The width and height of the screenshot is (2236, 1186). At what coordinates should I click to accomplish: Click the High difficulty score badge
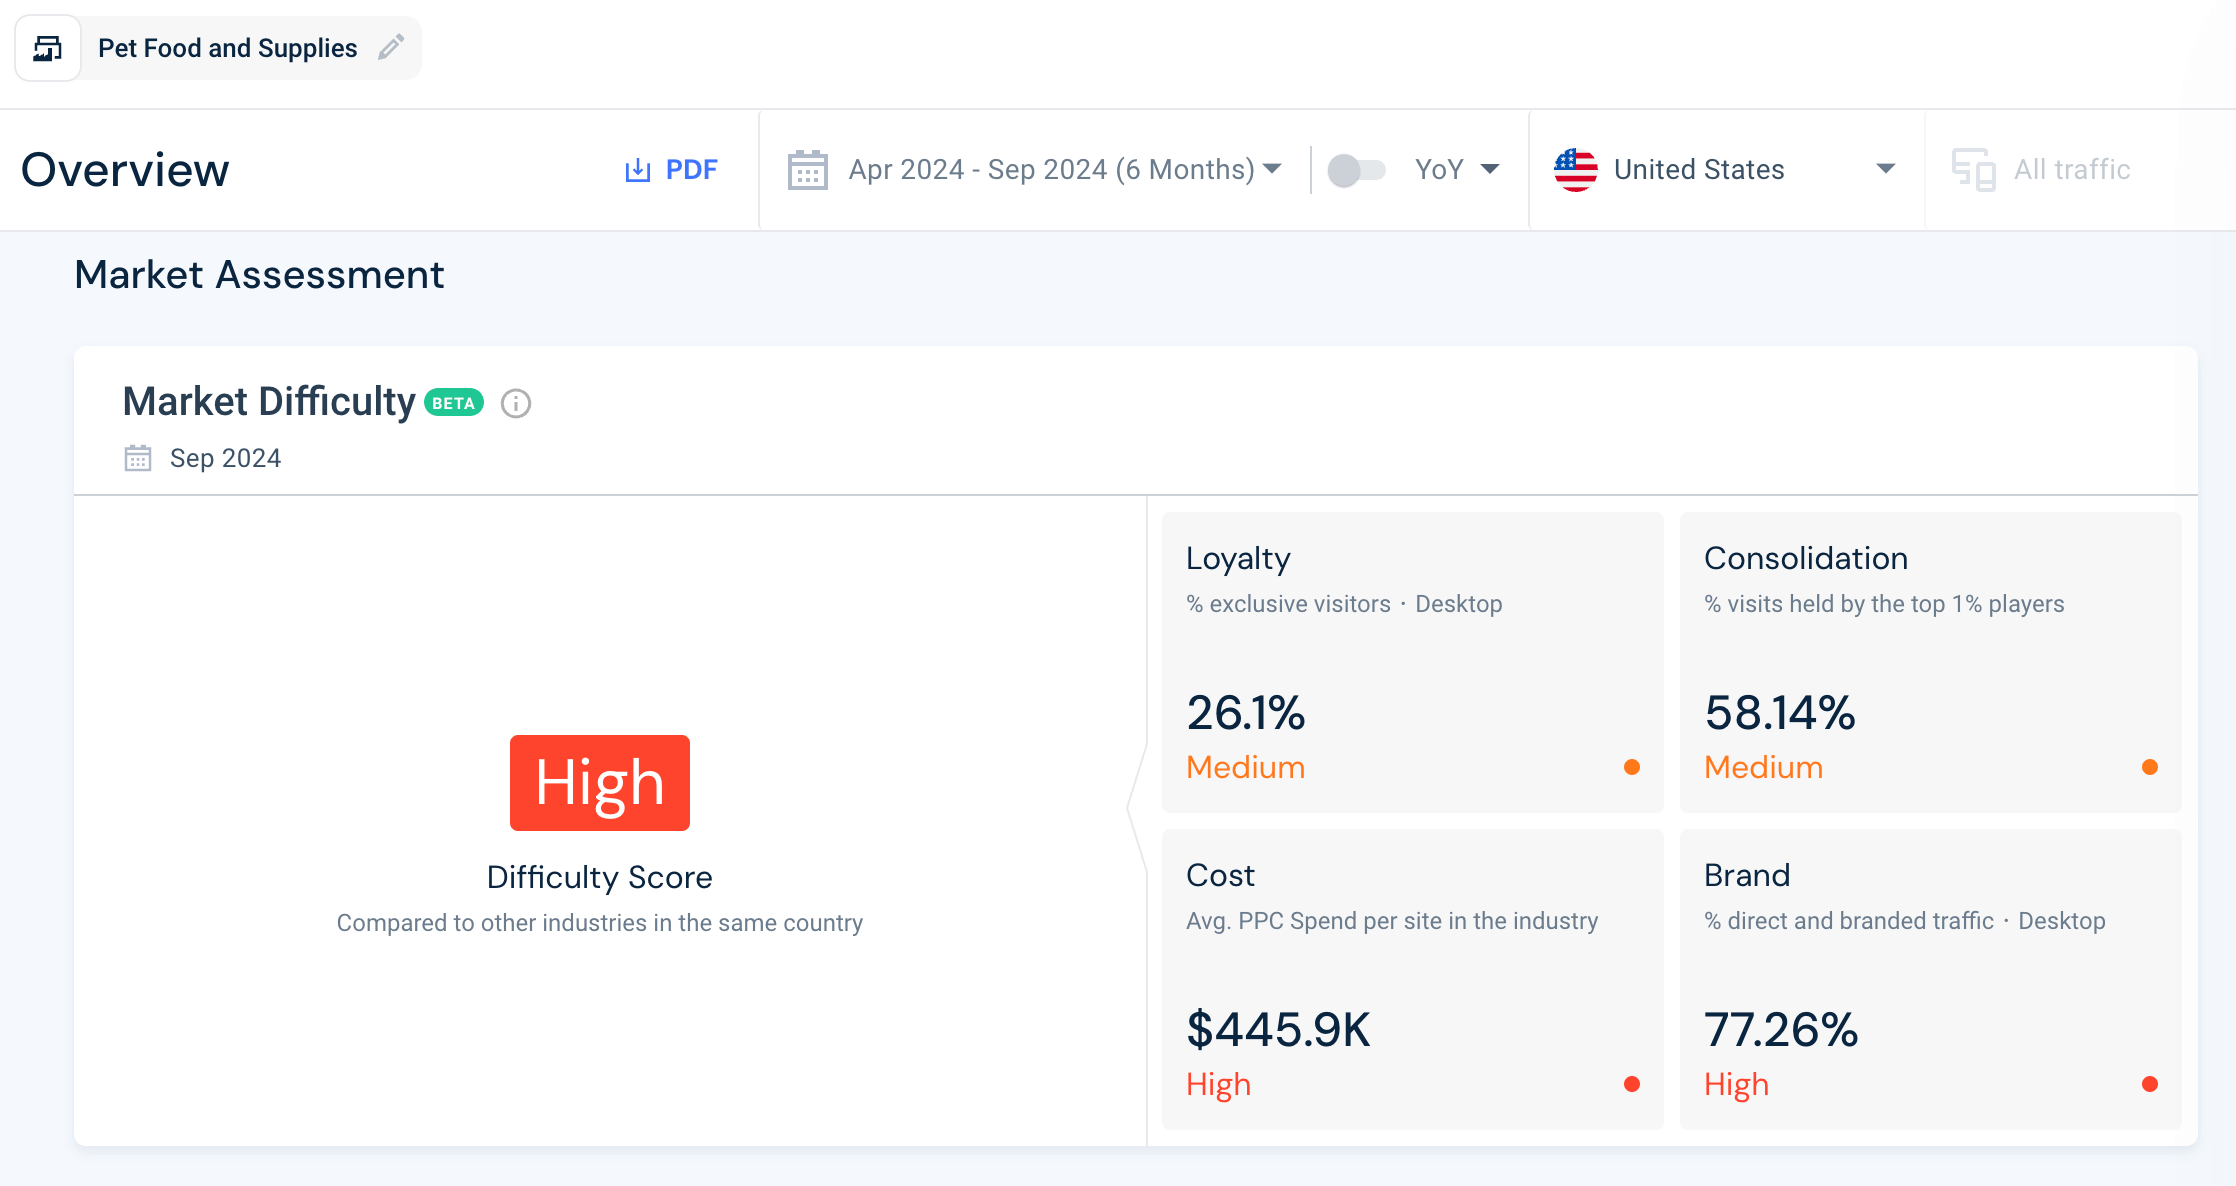tap(599, 783)
